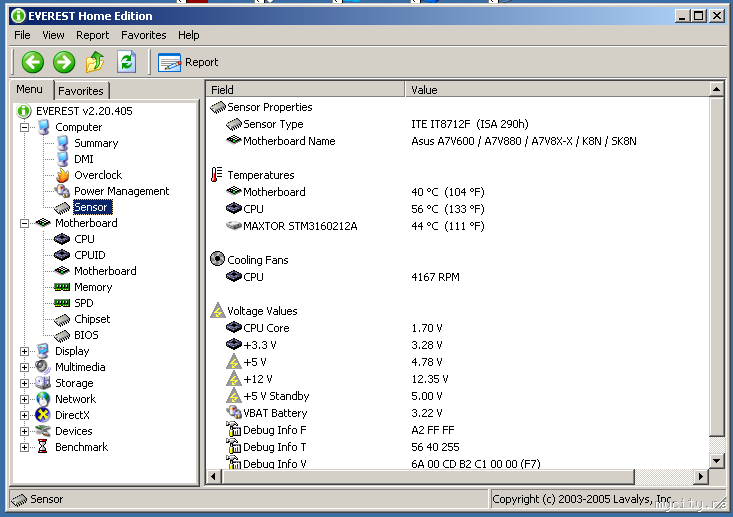Open Overclock via its flame icon
The height and width of the screenshot is (517, 733).
tap(62, 175)
